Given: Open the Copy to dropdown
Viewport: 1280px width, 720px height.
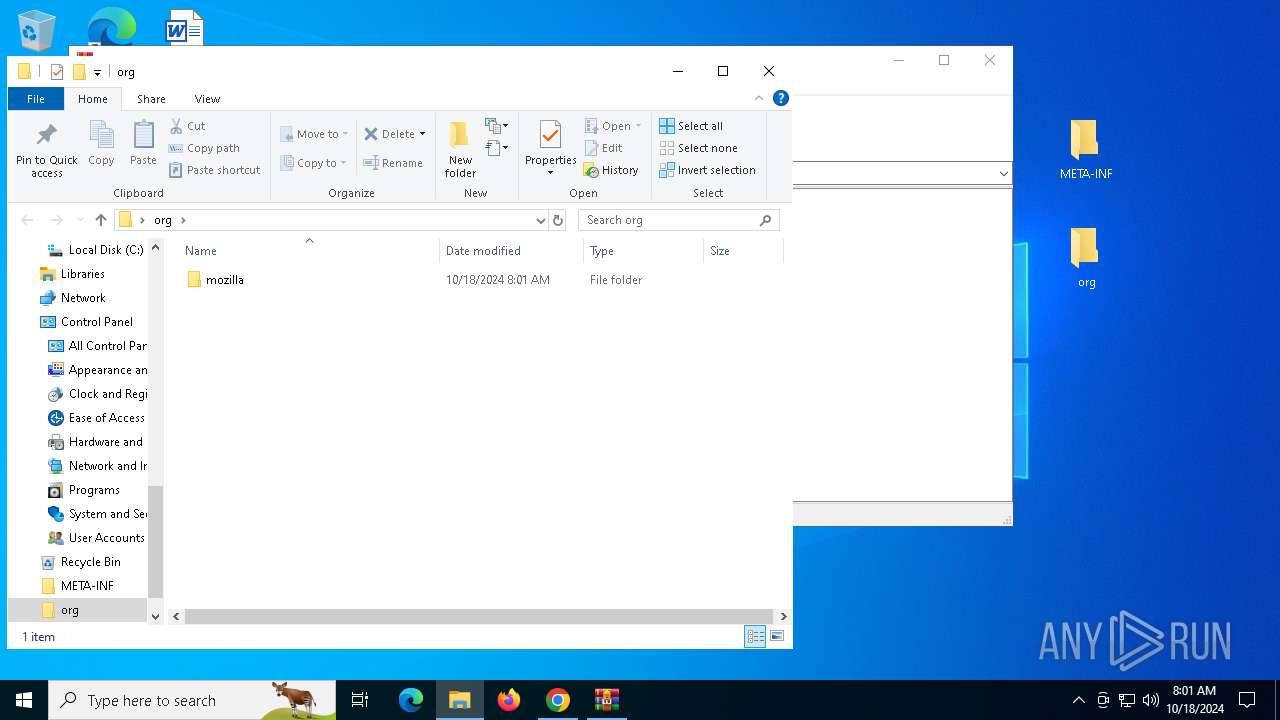Looking at the screenshot, I should 314,163.
